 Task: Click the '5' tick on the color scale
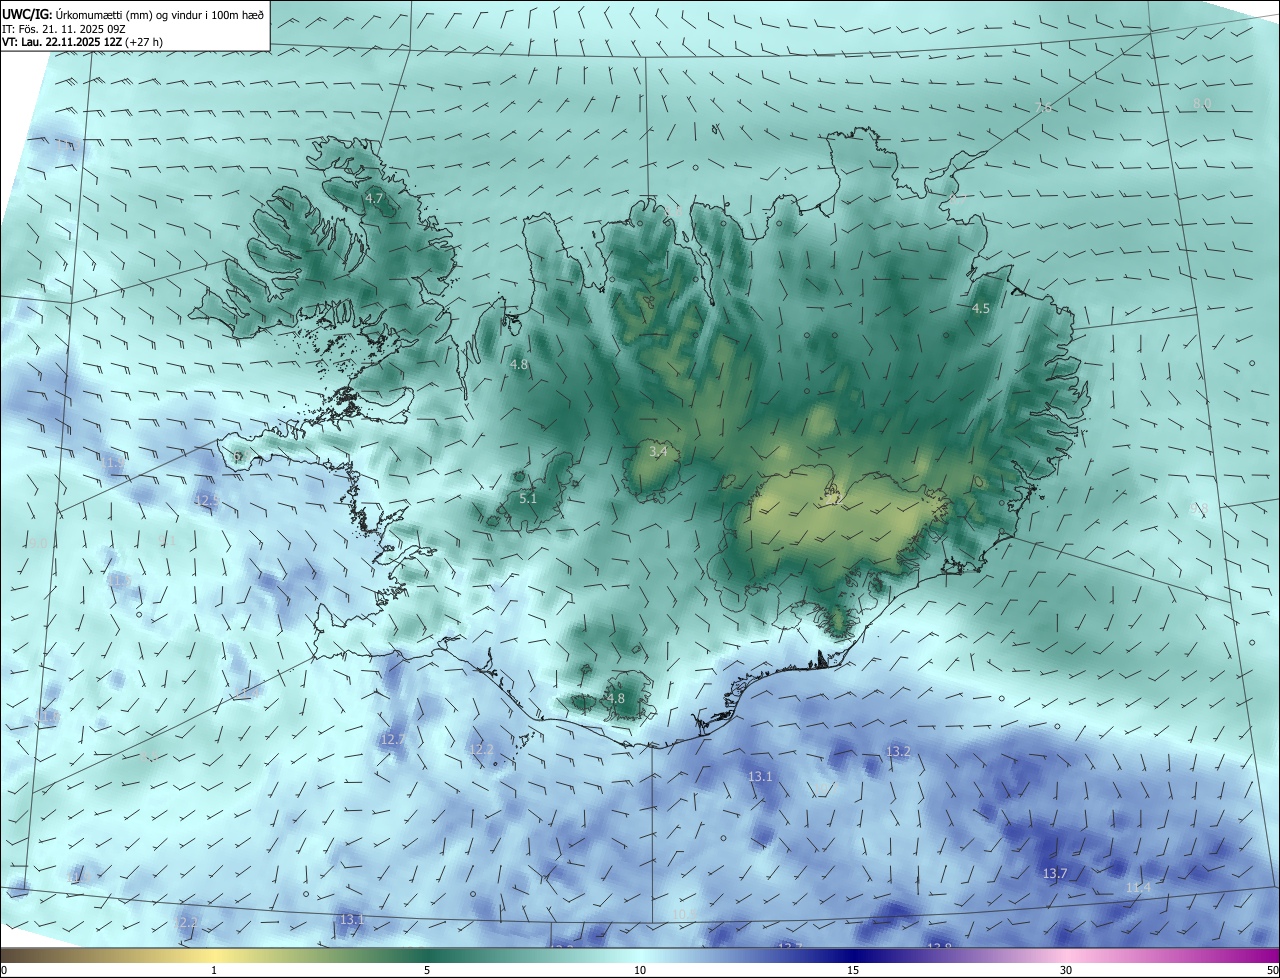427,970
